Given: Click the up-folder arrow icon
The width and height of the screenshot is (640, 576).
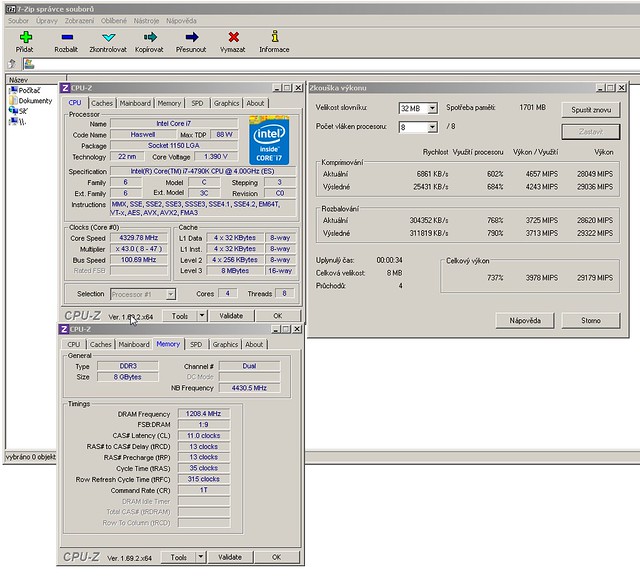Looking at the screenshot, I should click(x=12, y=63).
